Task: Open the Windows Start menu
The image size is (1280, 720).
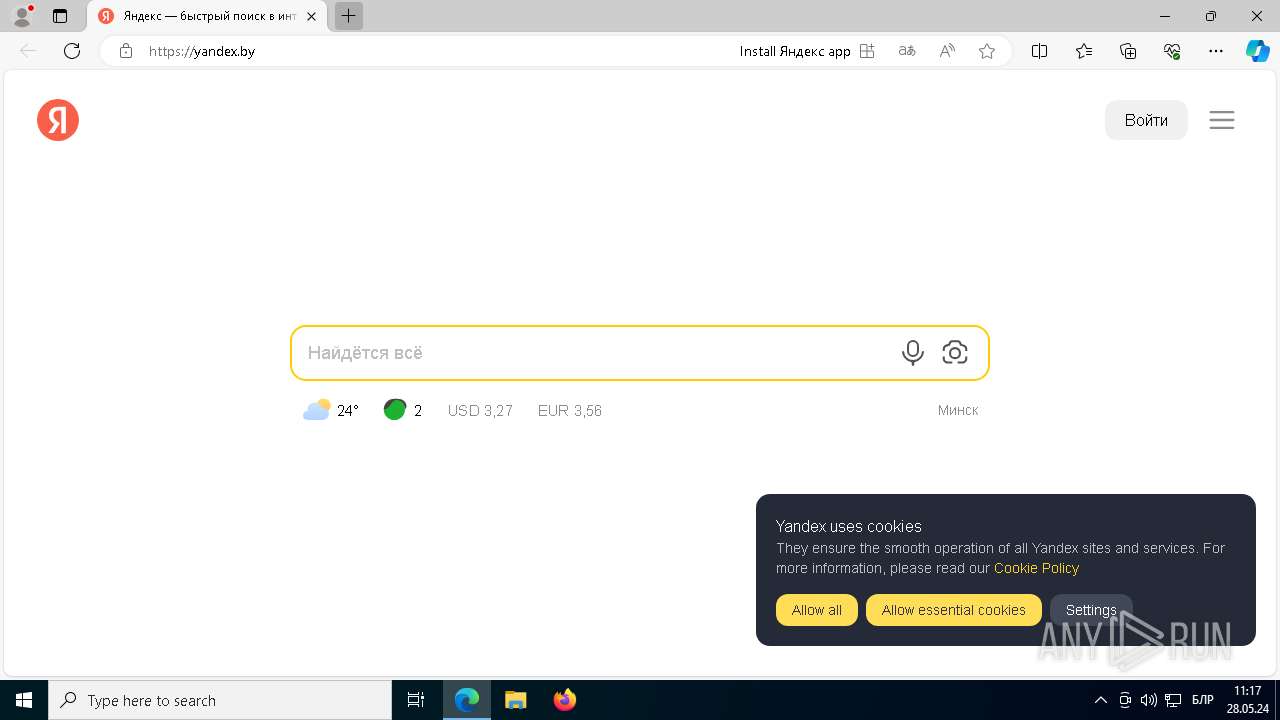Action: tap(24, 700)
